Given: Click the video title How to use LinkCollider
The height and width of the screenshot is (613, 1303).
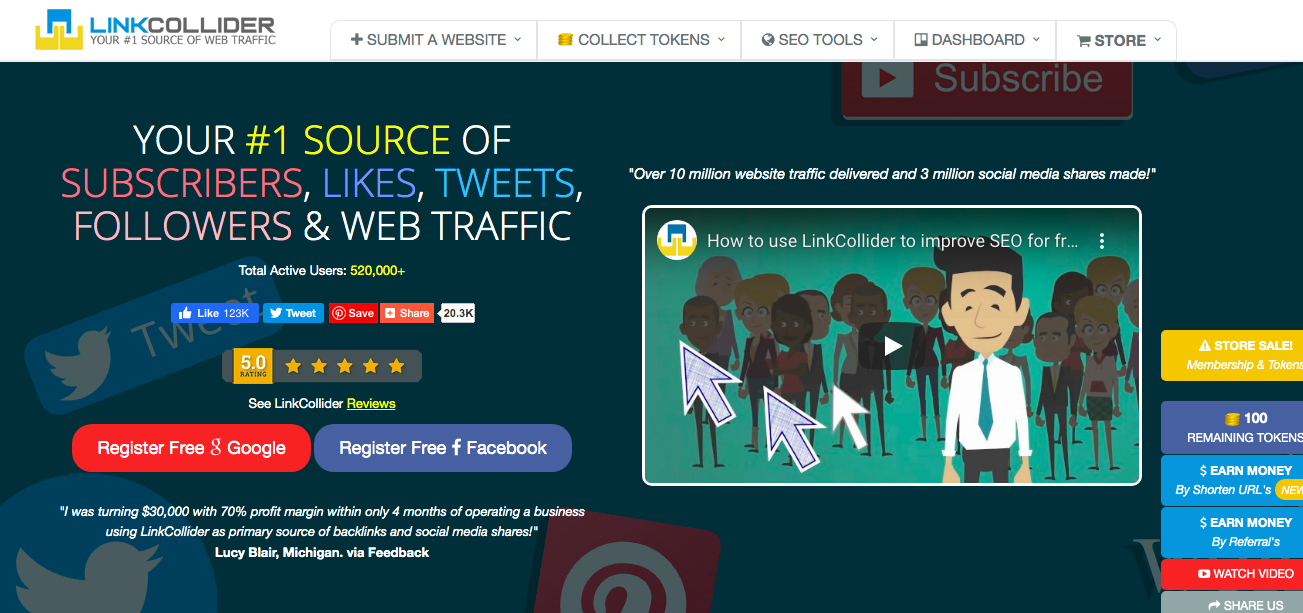Looking at the screenshot, I should click(x=893, y=241).
